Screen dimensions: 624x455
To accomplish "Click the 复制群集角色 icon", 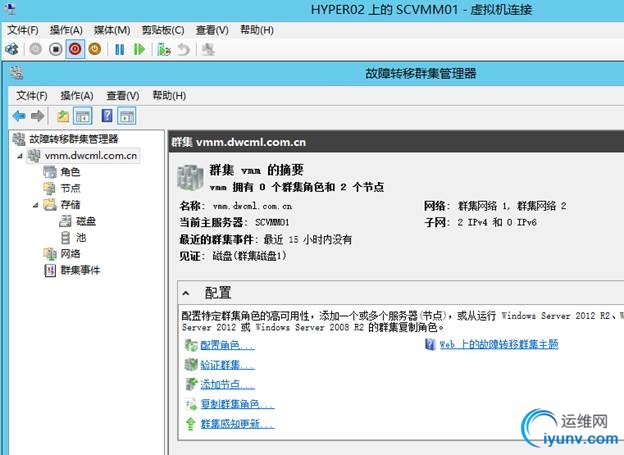I will (x=191, y=404).
